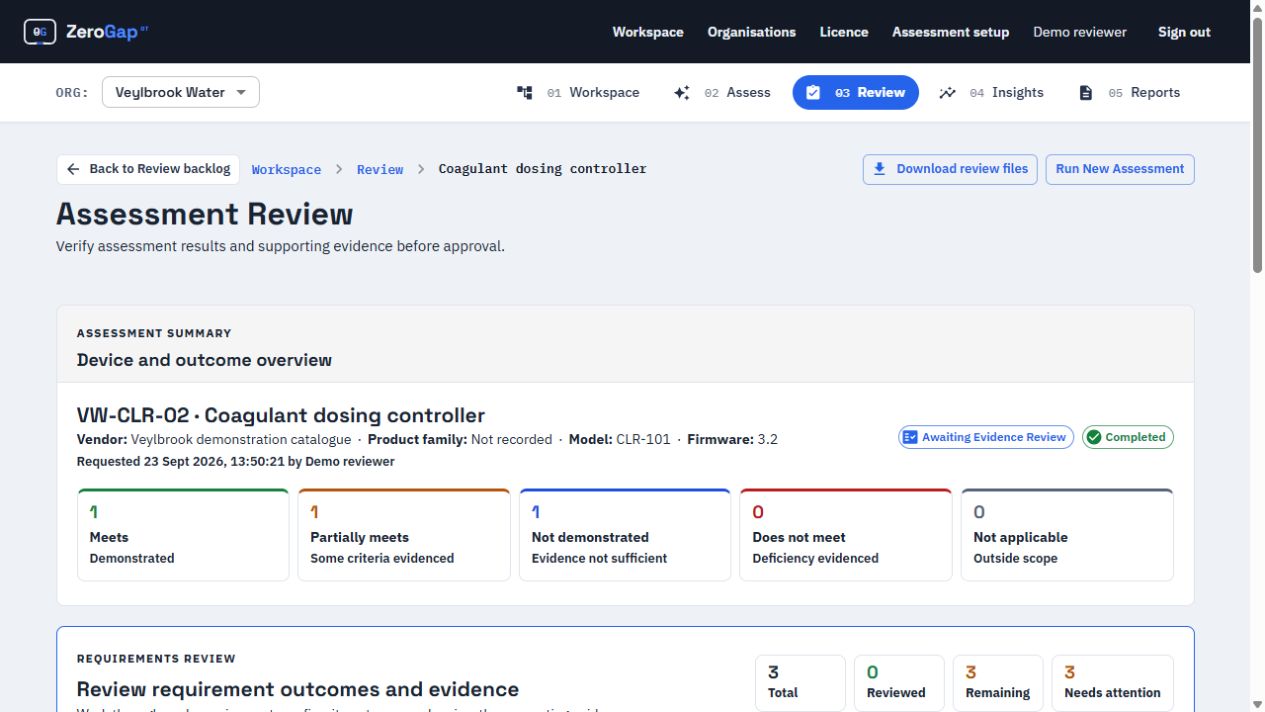Click the ZeroGap logo icon
1265x712 pixels.
point(40,32)
